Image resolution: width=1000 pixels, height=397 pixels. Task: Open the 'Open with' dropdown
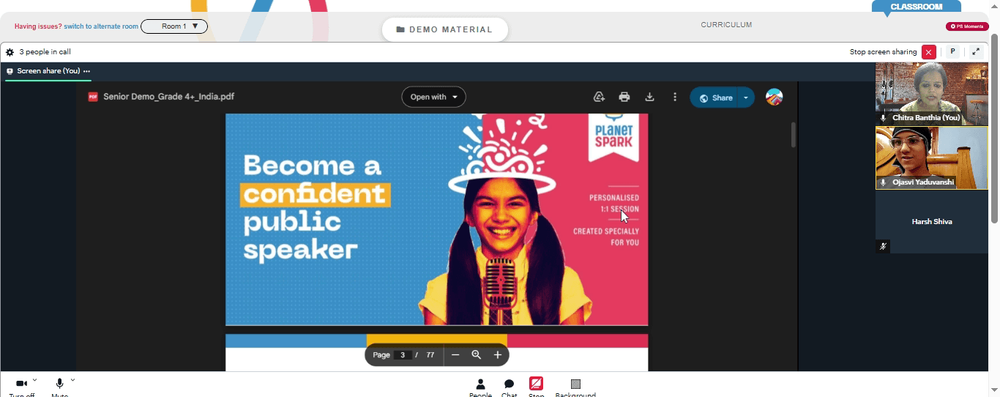[434, 97]
